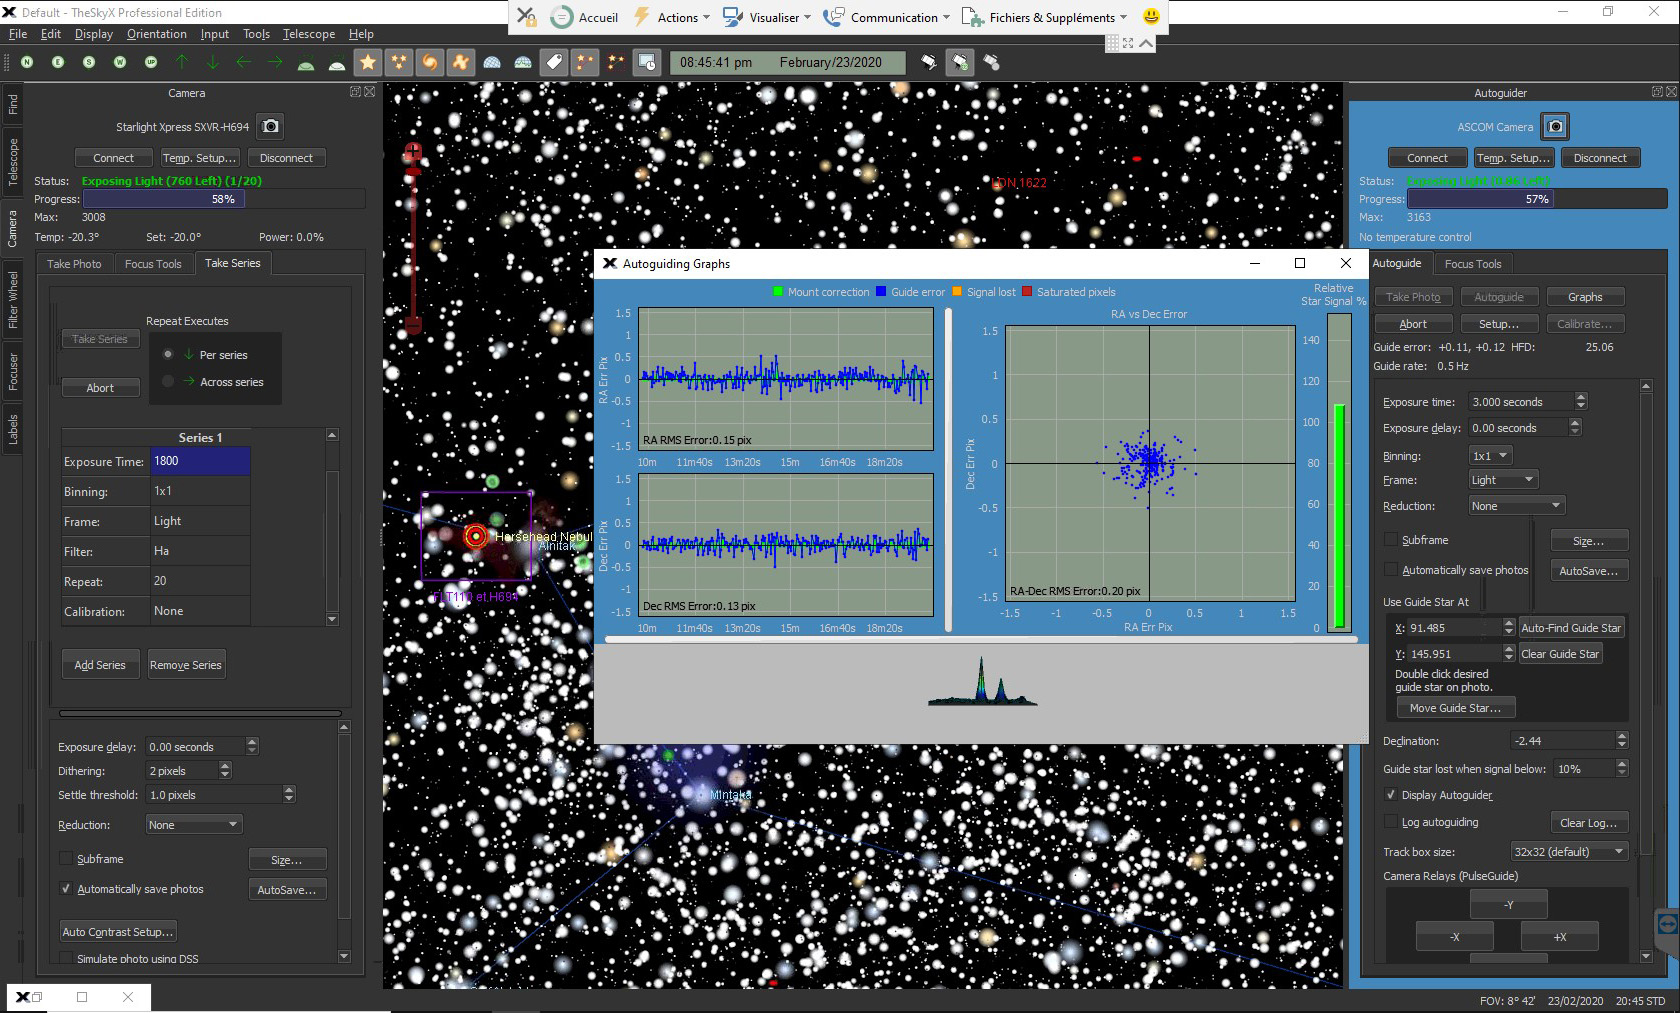Open the Camera panel Reduction dropdown
This screenshot has height=1013, width=1680.
click(194, 824)
